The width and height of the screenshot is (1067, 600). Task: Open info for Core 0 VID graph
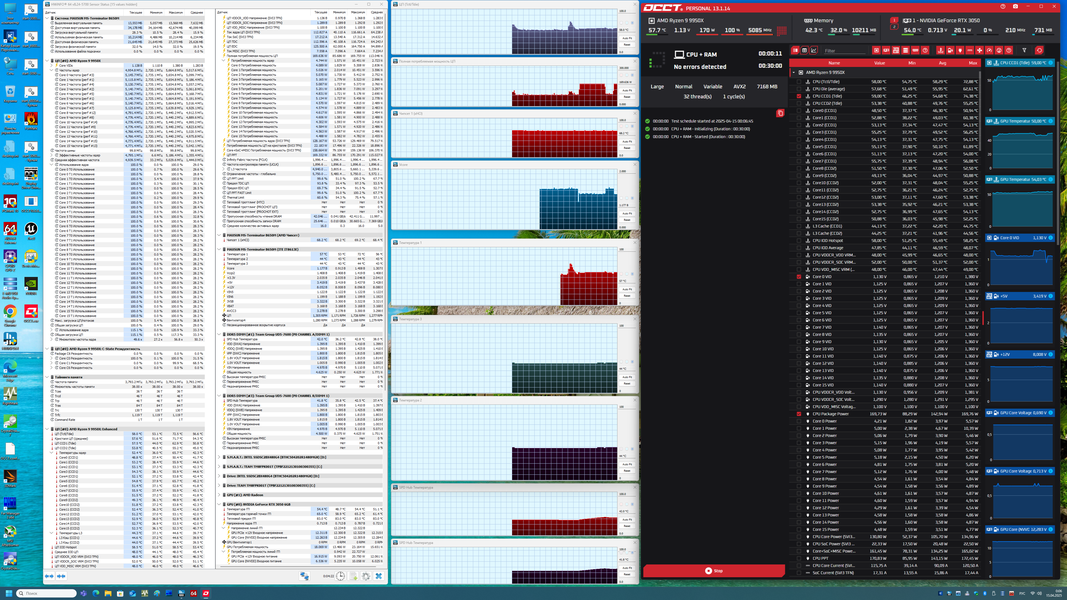1051,238
